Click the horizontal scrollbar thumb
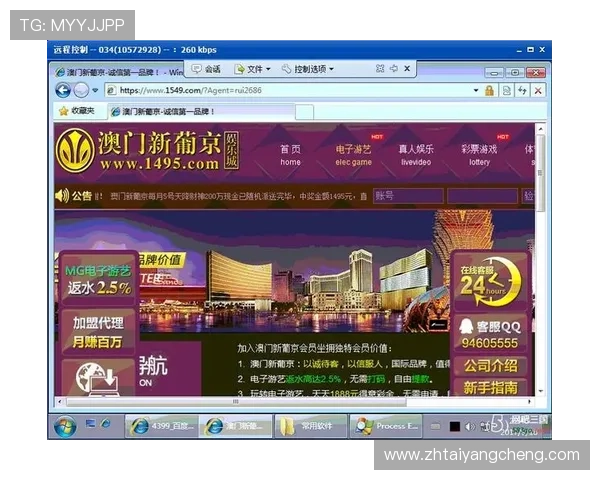 pos(236,402)
